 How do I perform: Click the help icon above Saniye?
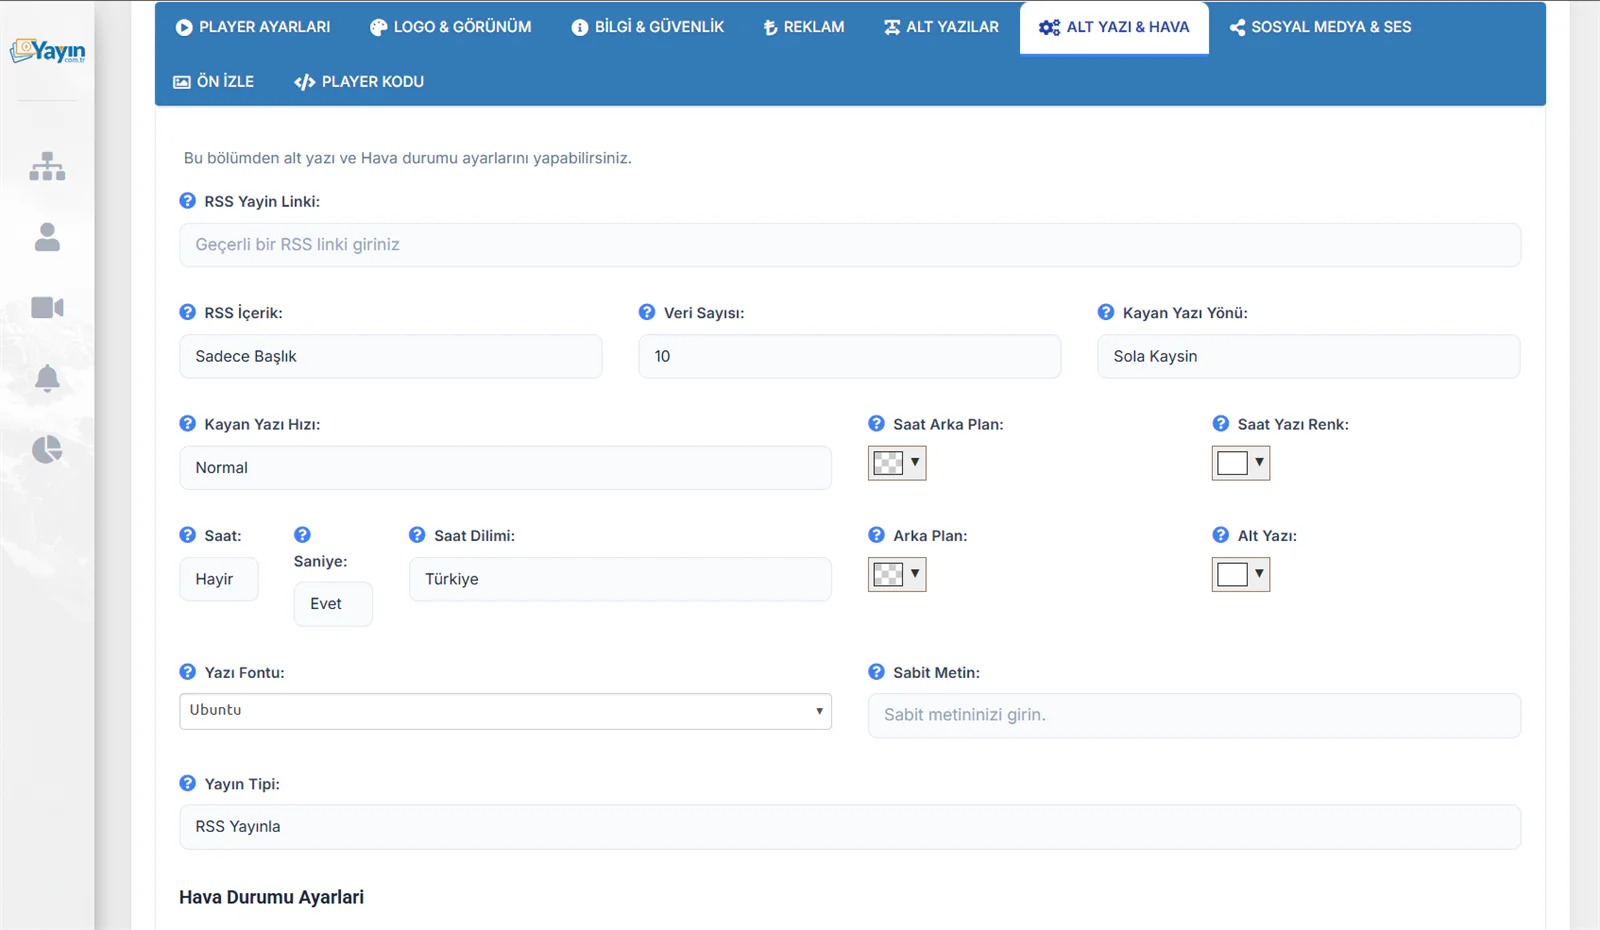pos(302,535)
